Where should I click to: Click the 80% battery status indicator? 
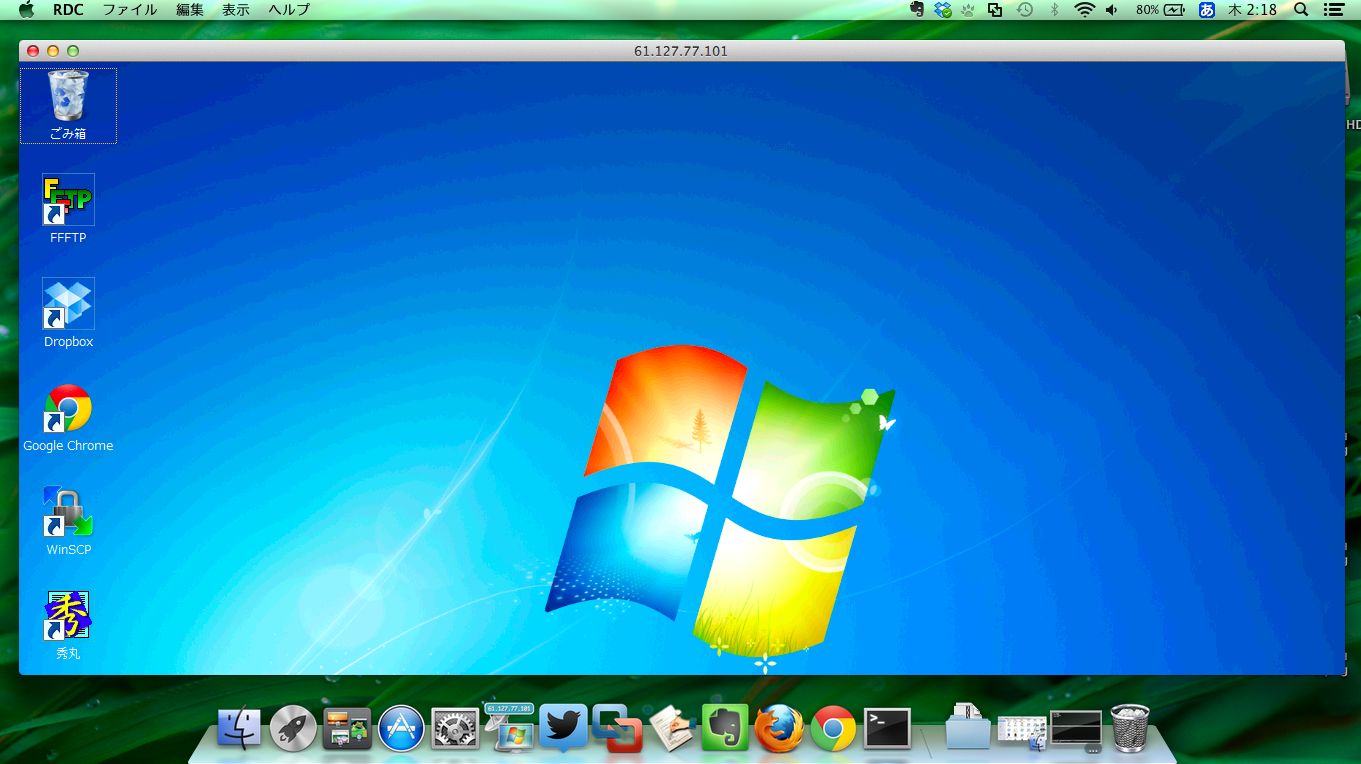(1160, 10)
